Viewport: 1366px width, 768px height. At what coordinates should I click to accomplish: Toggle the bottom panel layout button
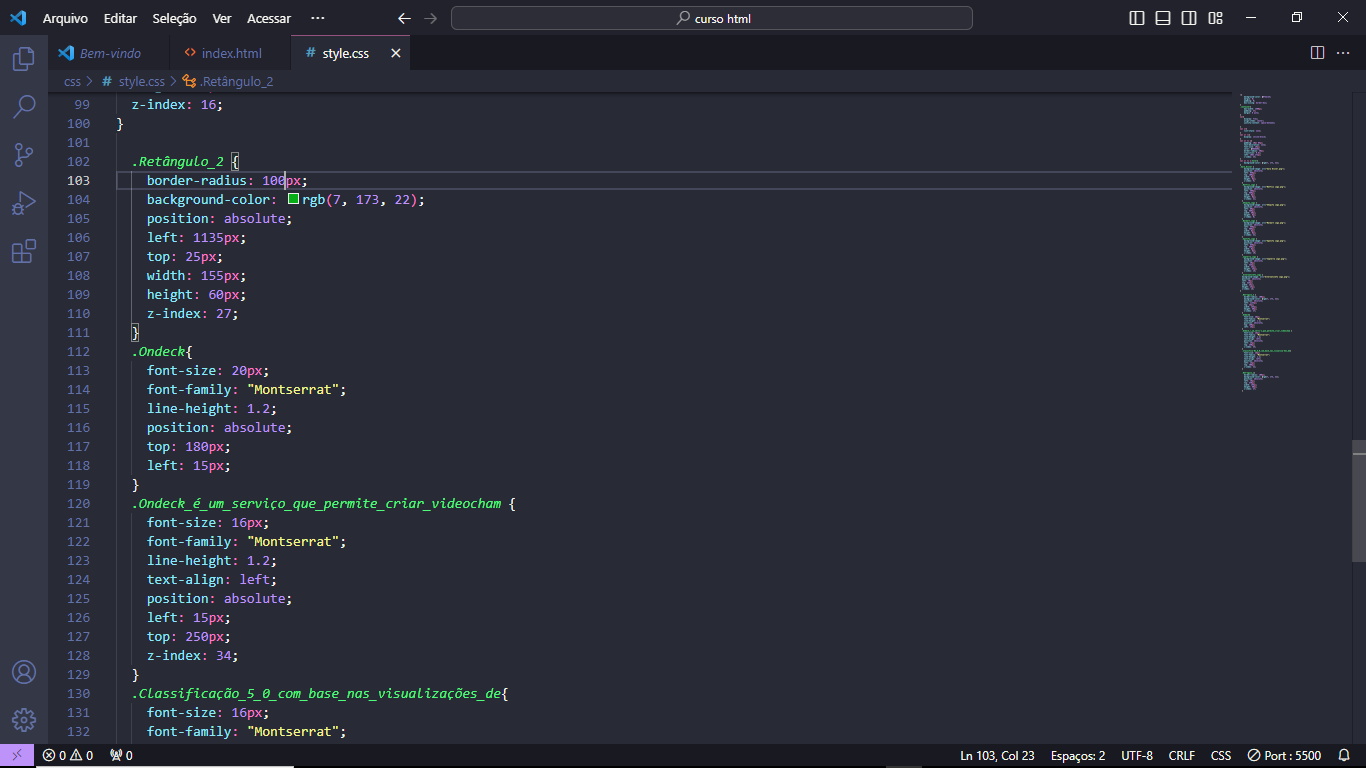point(1163,18)
